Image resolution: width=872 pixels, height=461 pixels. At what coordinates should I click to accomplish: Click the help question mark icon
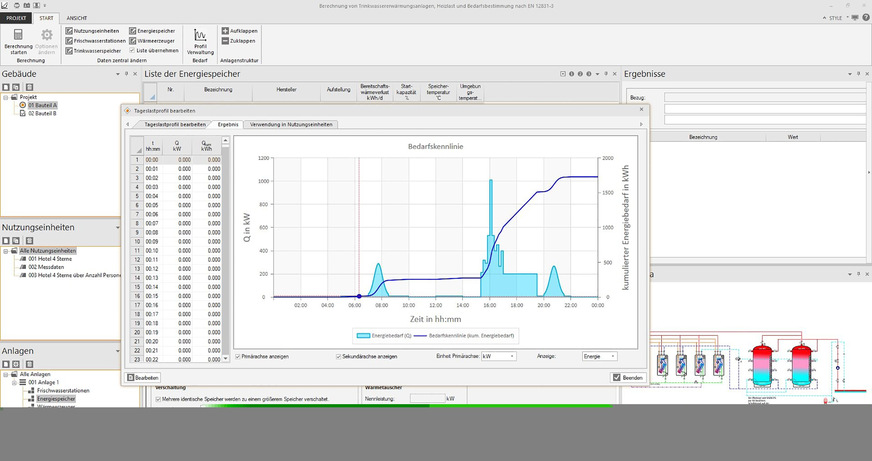click(866, 18)
